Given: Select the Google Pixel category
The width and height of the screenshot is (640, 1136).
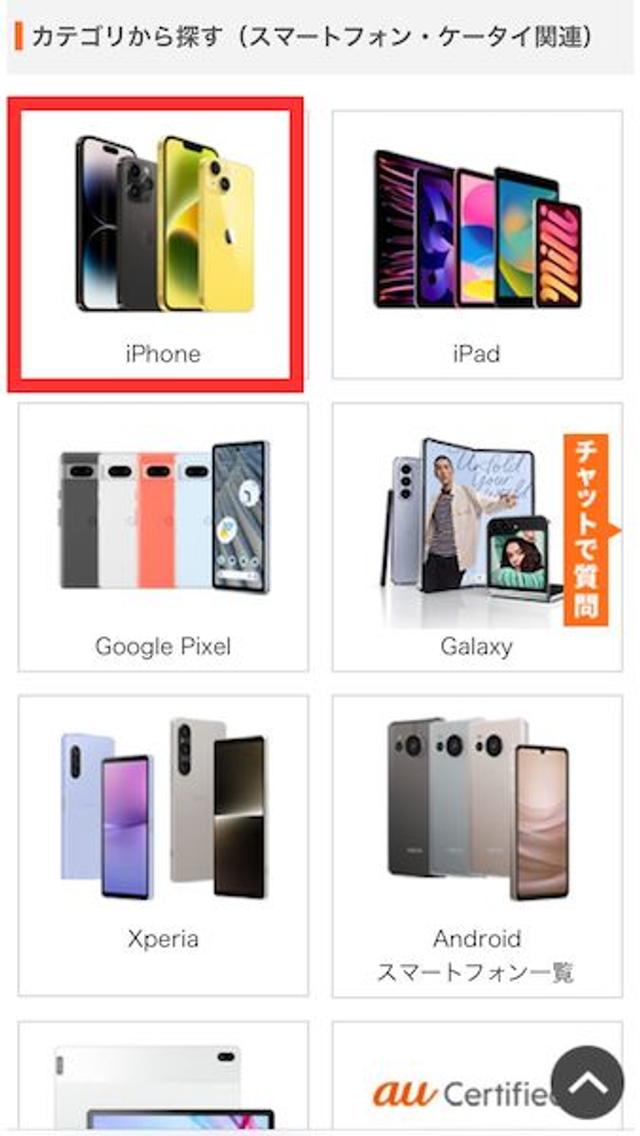Looking at the screenshot, I should click(x=163, y=537).
